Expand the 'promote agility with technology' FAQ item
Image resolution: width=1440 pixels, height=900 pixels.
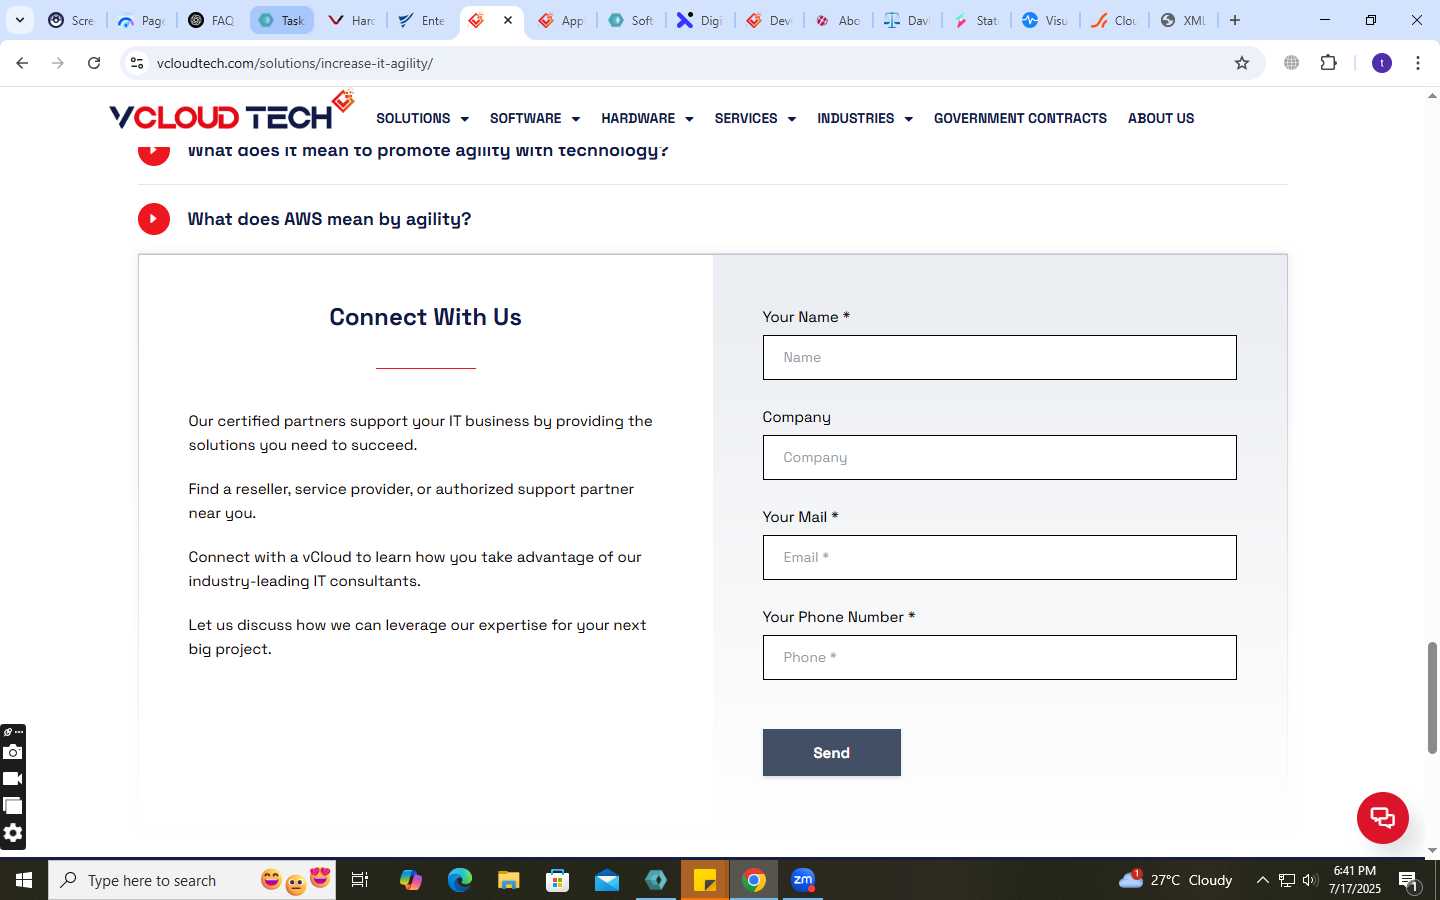[x=428, y=151]
